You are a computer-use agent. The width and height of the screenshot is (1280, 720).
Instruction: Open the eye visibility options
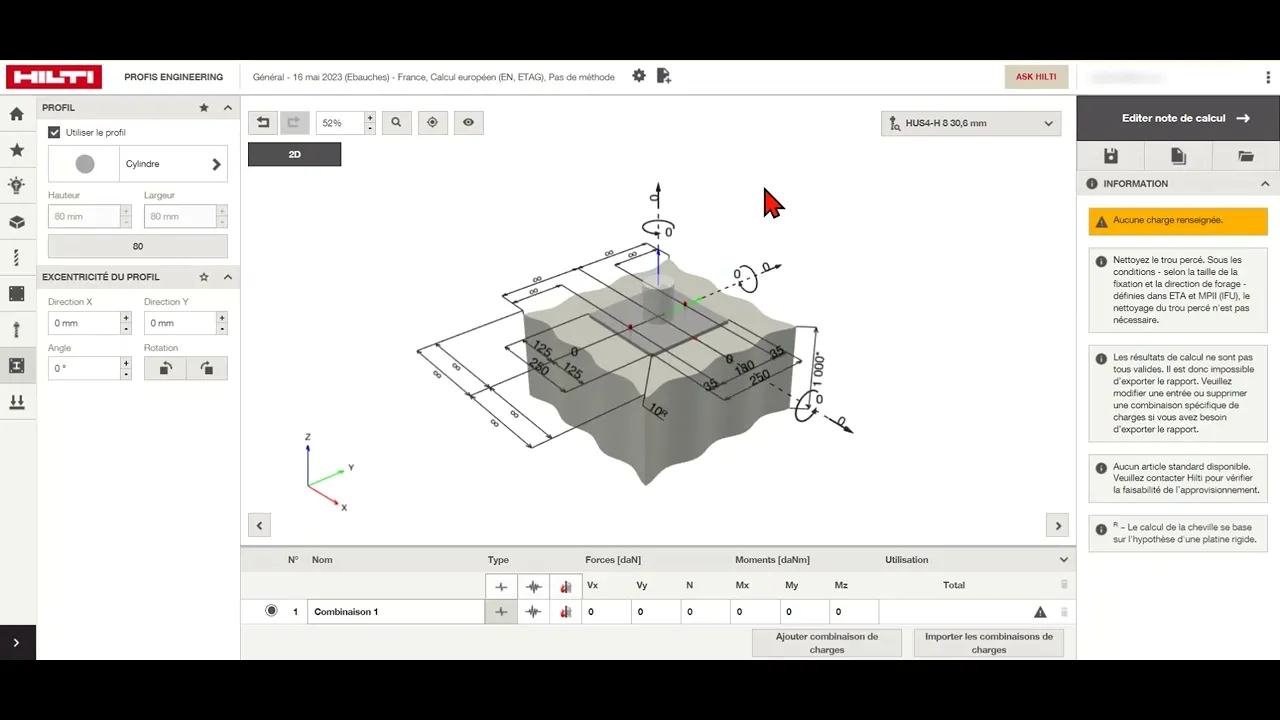click(x=468, y=122)
